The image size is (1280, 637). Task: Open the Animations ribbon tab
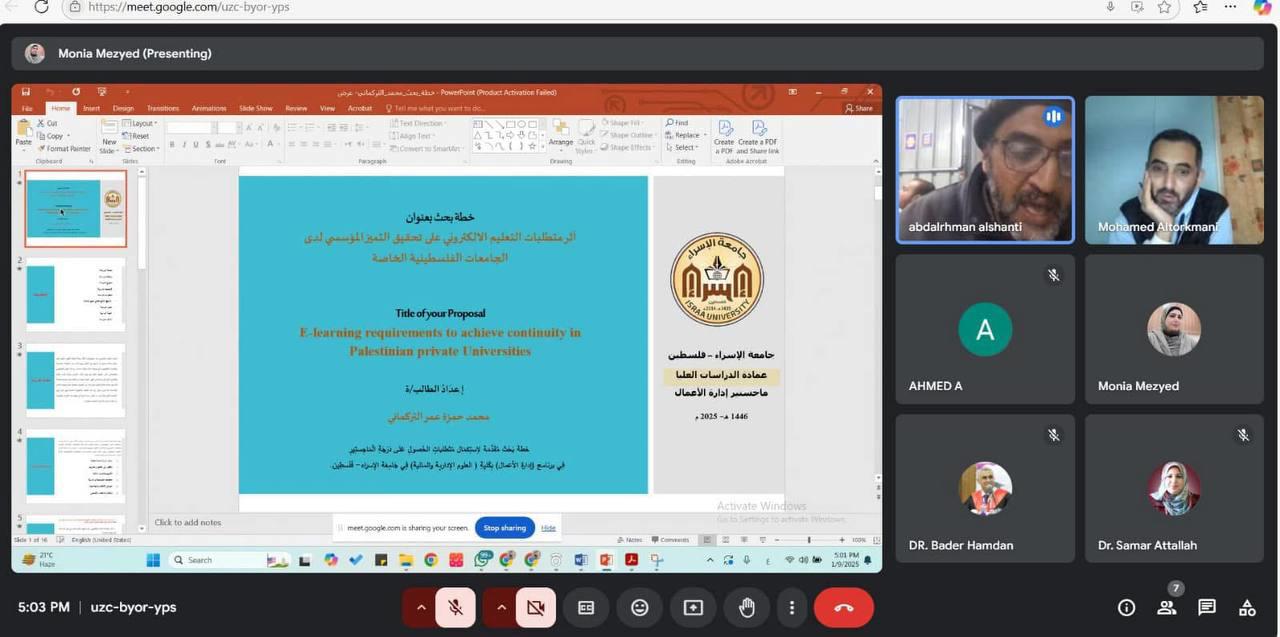pyautogui.click(x=209, y=108)
